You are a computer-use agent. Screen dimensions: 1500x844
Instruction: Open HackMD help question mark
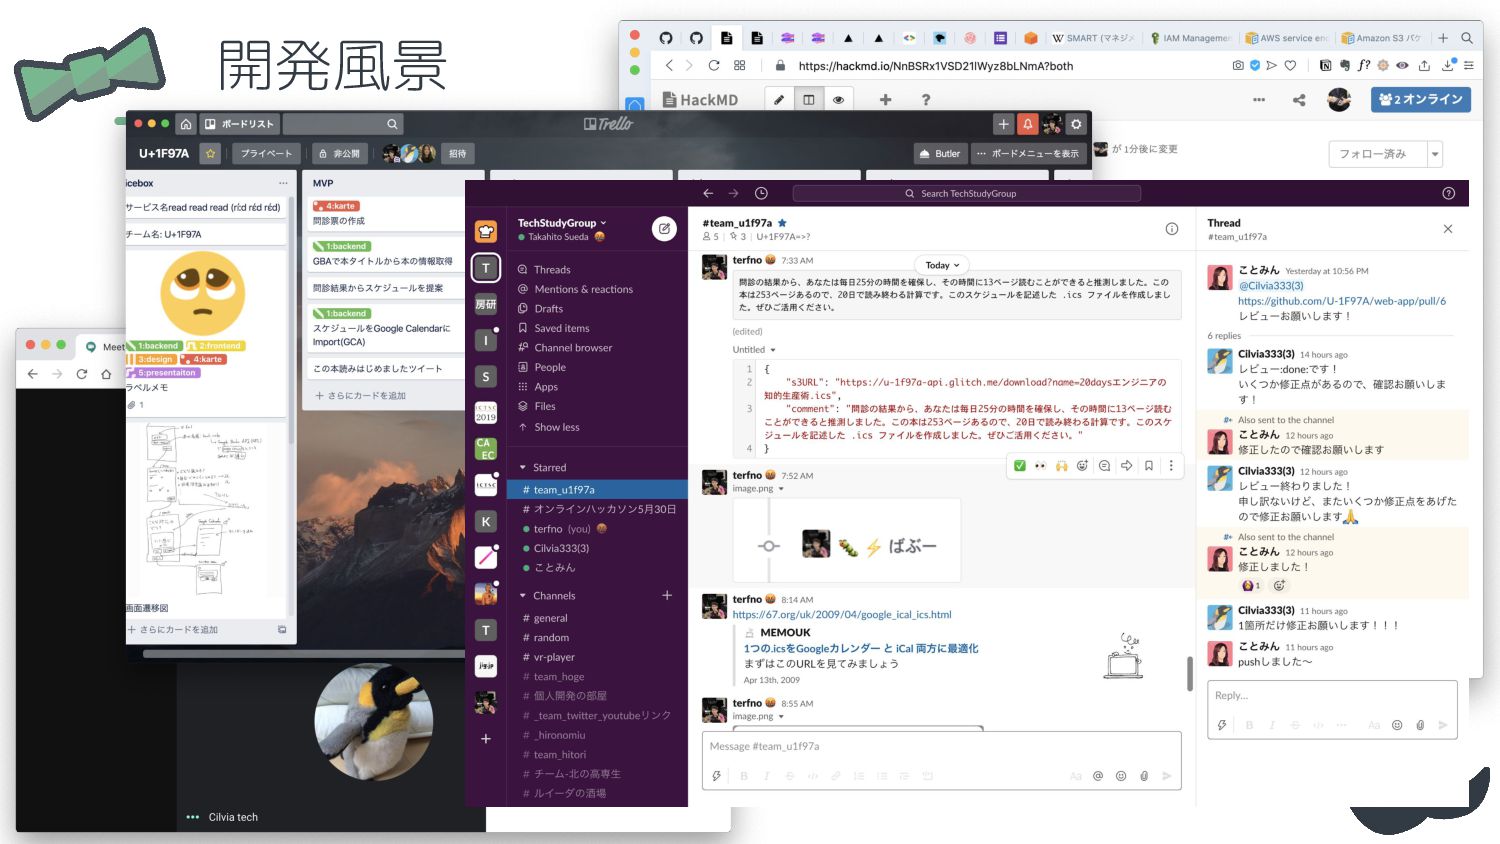pyautogui.click(x=926, y=99)
